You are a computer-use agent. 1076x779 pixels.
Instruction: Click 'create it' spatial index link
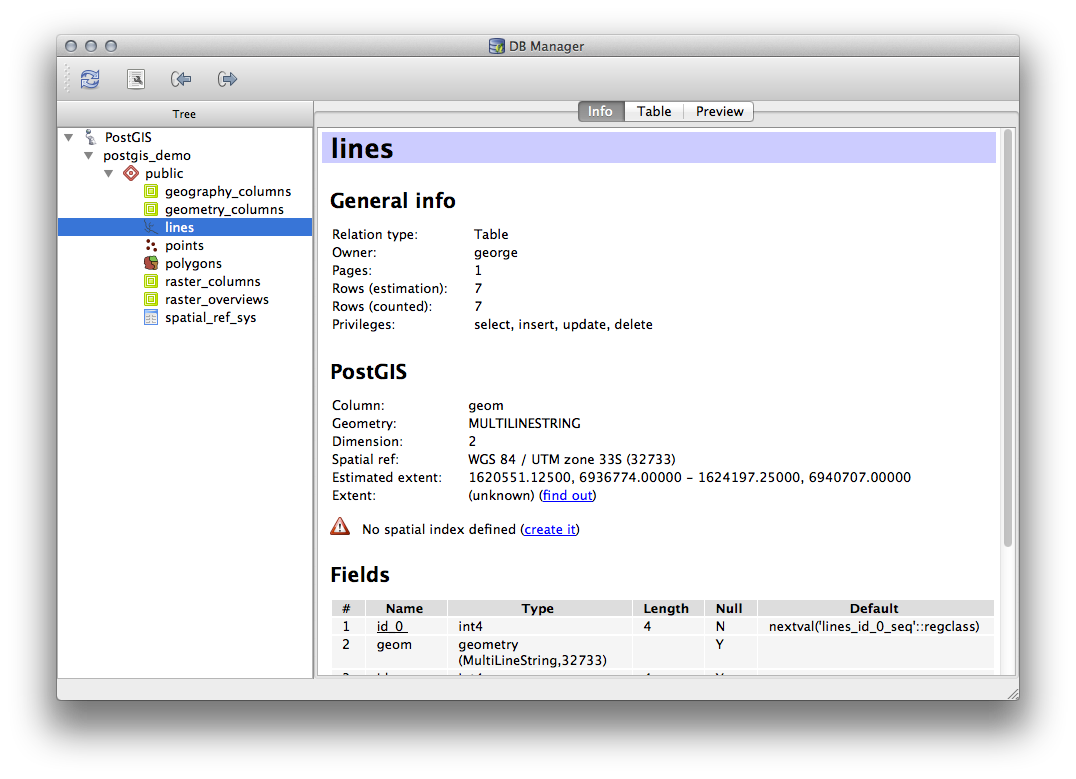[550, 529]
